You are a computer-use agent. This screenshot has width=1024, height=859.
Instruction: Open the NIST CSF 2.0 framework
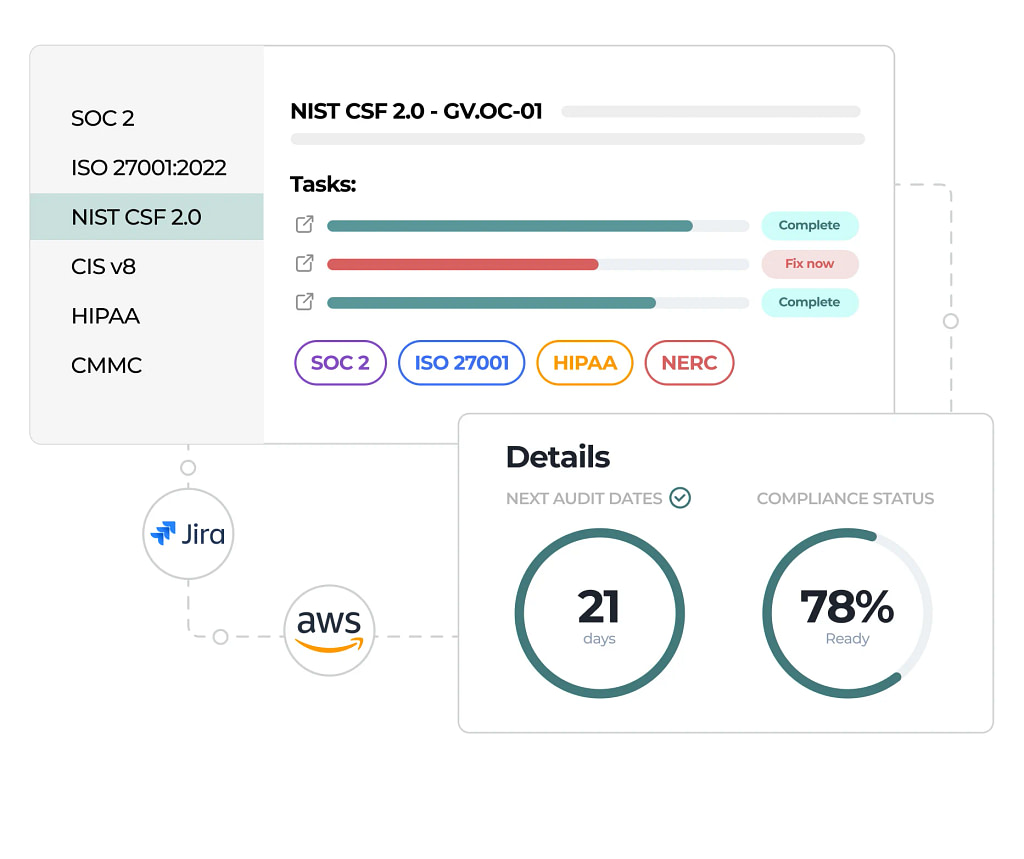tap(137, 217)
